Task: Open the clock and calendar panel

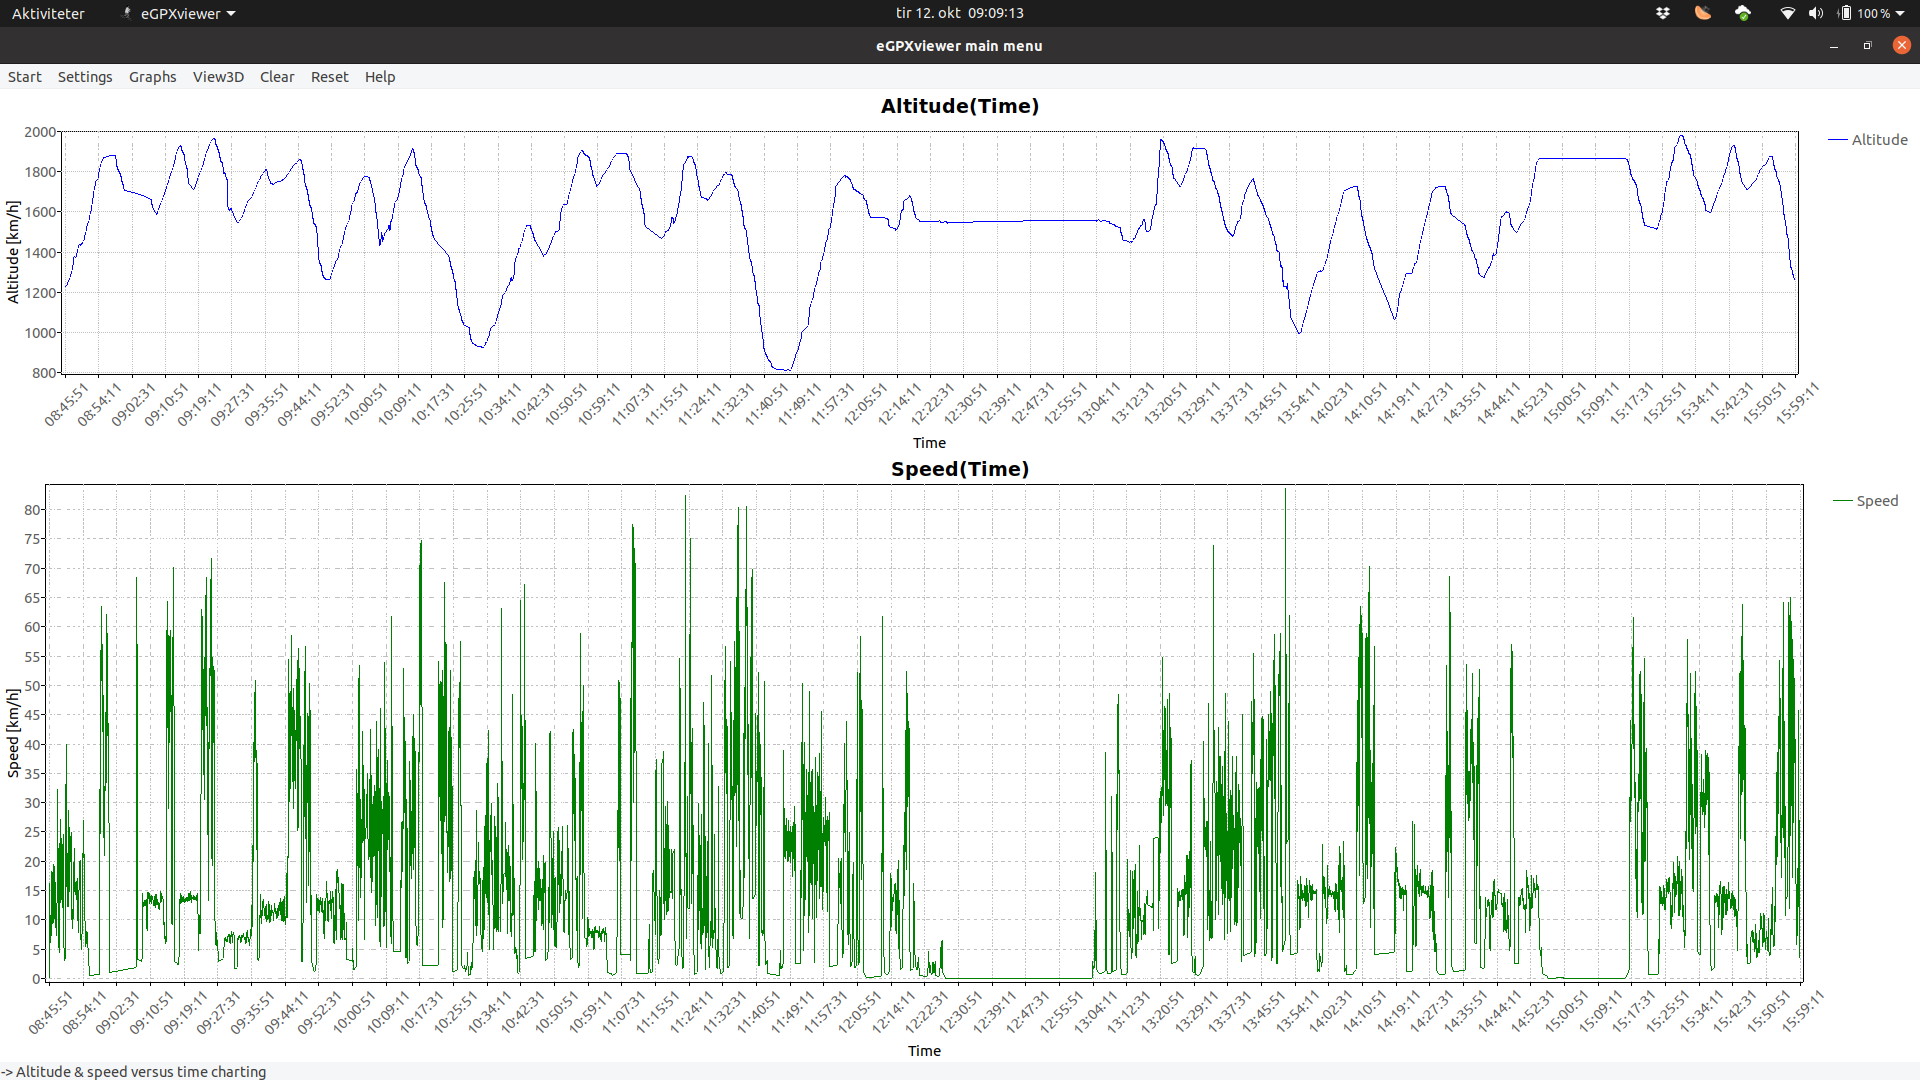Action: 959,13
